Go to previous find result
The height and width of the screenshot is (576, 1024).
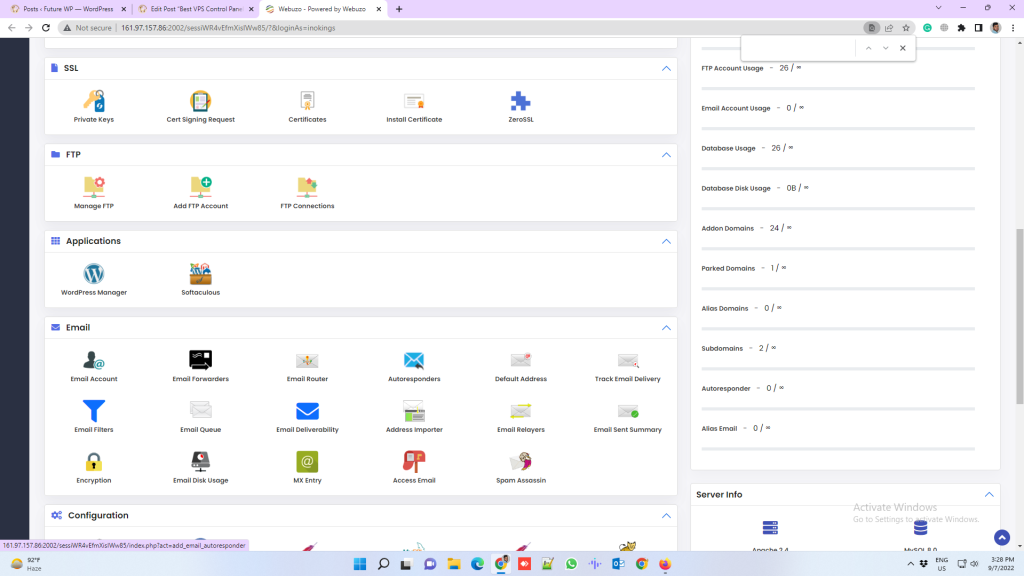coord(869,48)
